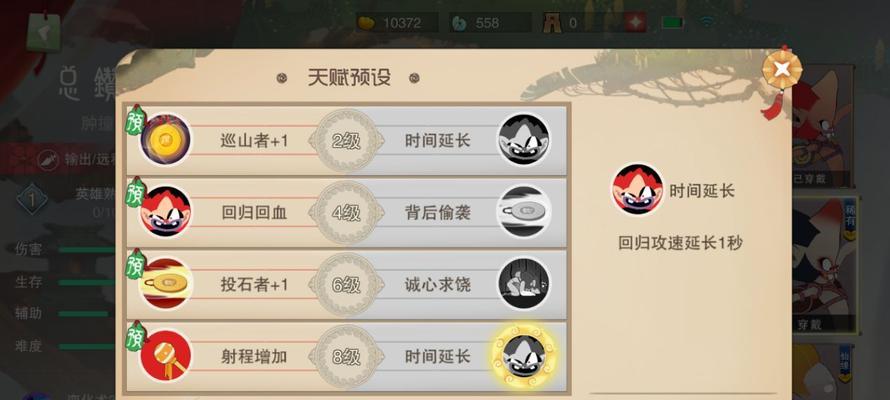
Task: Tap the 巡山者+1 talent label
Action: coord(254,141)
